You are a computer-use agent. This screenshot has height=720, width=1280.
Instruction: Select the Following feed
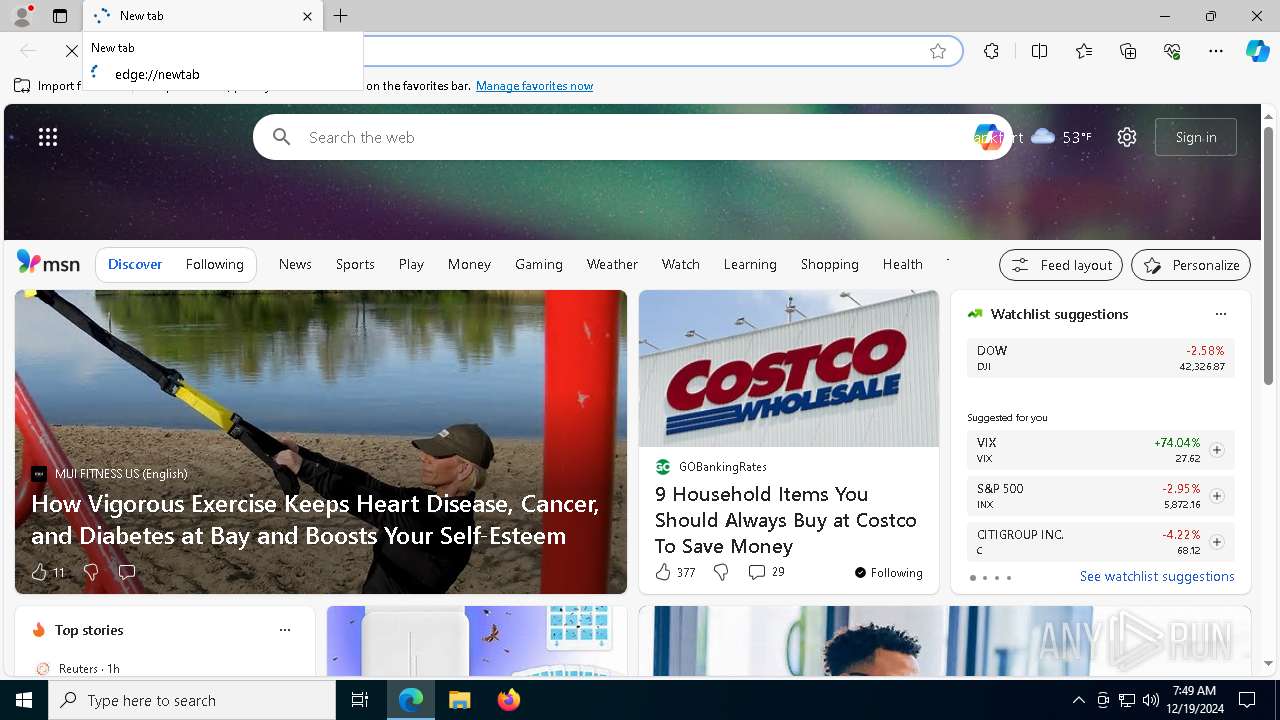(x=214, y=264)
